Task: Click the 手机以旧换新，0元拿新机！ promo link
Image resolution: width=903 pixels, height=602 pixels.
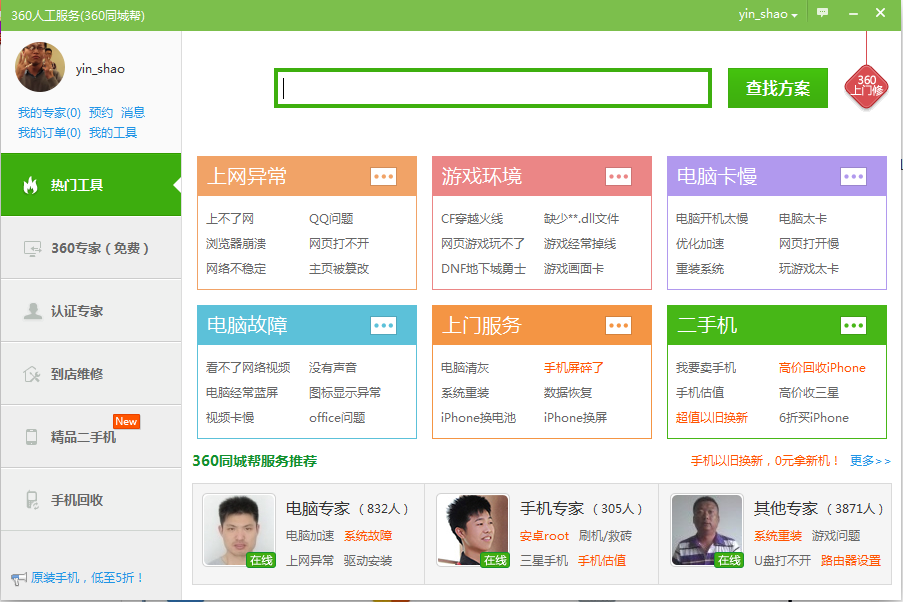Action: pyautogui.click(x=765, y=461)
